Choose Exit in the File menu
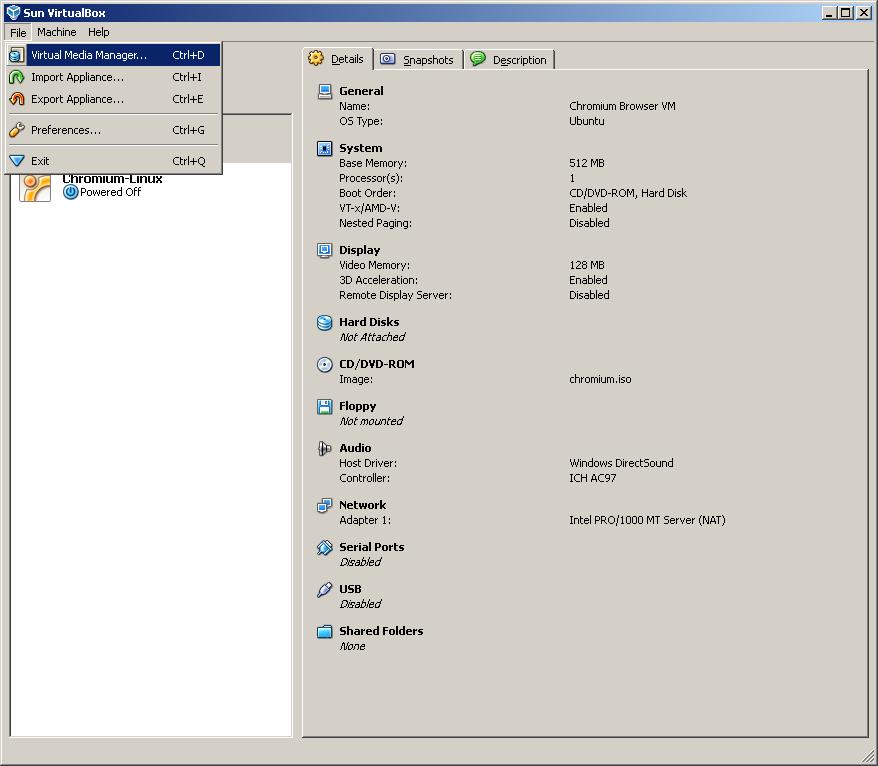Screen dimensions: 878x766 pyautogui.click(x=114, y=161)
